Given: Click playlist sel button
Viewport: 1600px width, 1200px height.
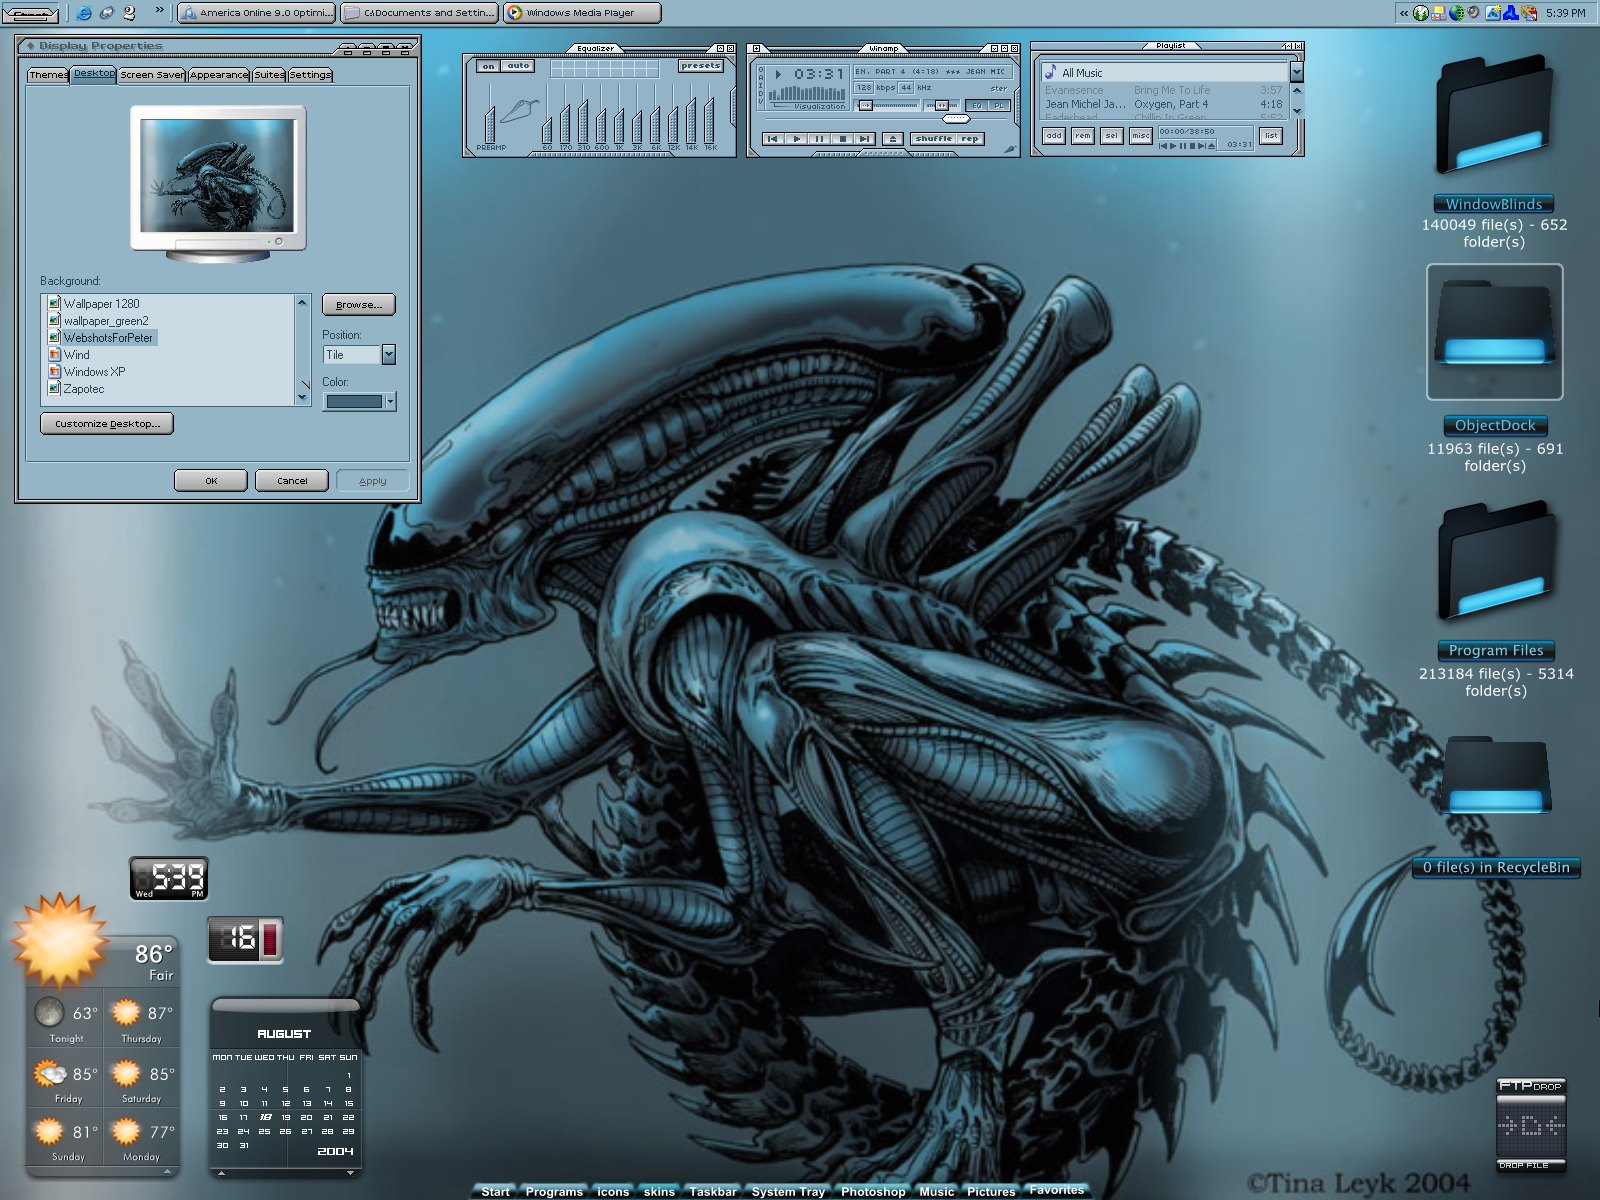Looking at the screenshot, I should tap(1112, 135).
